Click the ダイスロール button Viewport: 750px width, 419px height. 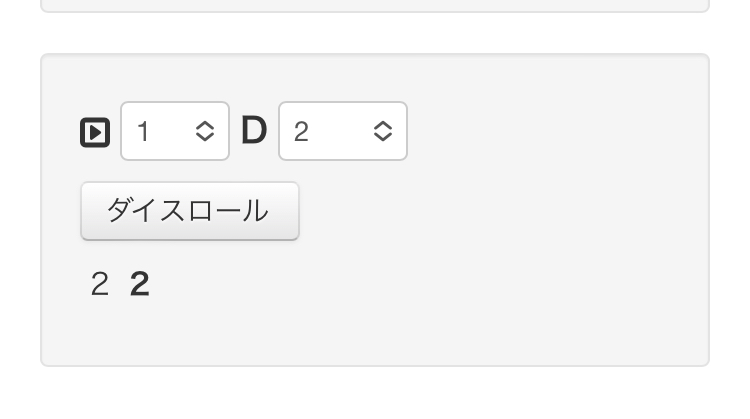189,211
